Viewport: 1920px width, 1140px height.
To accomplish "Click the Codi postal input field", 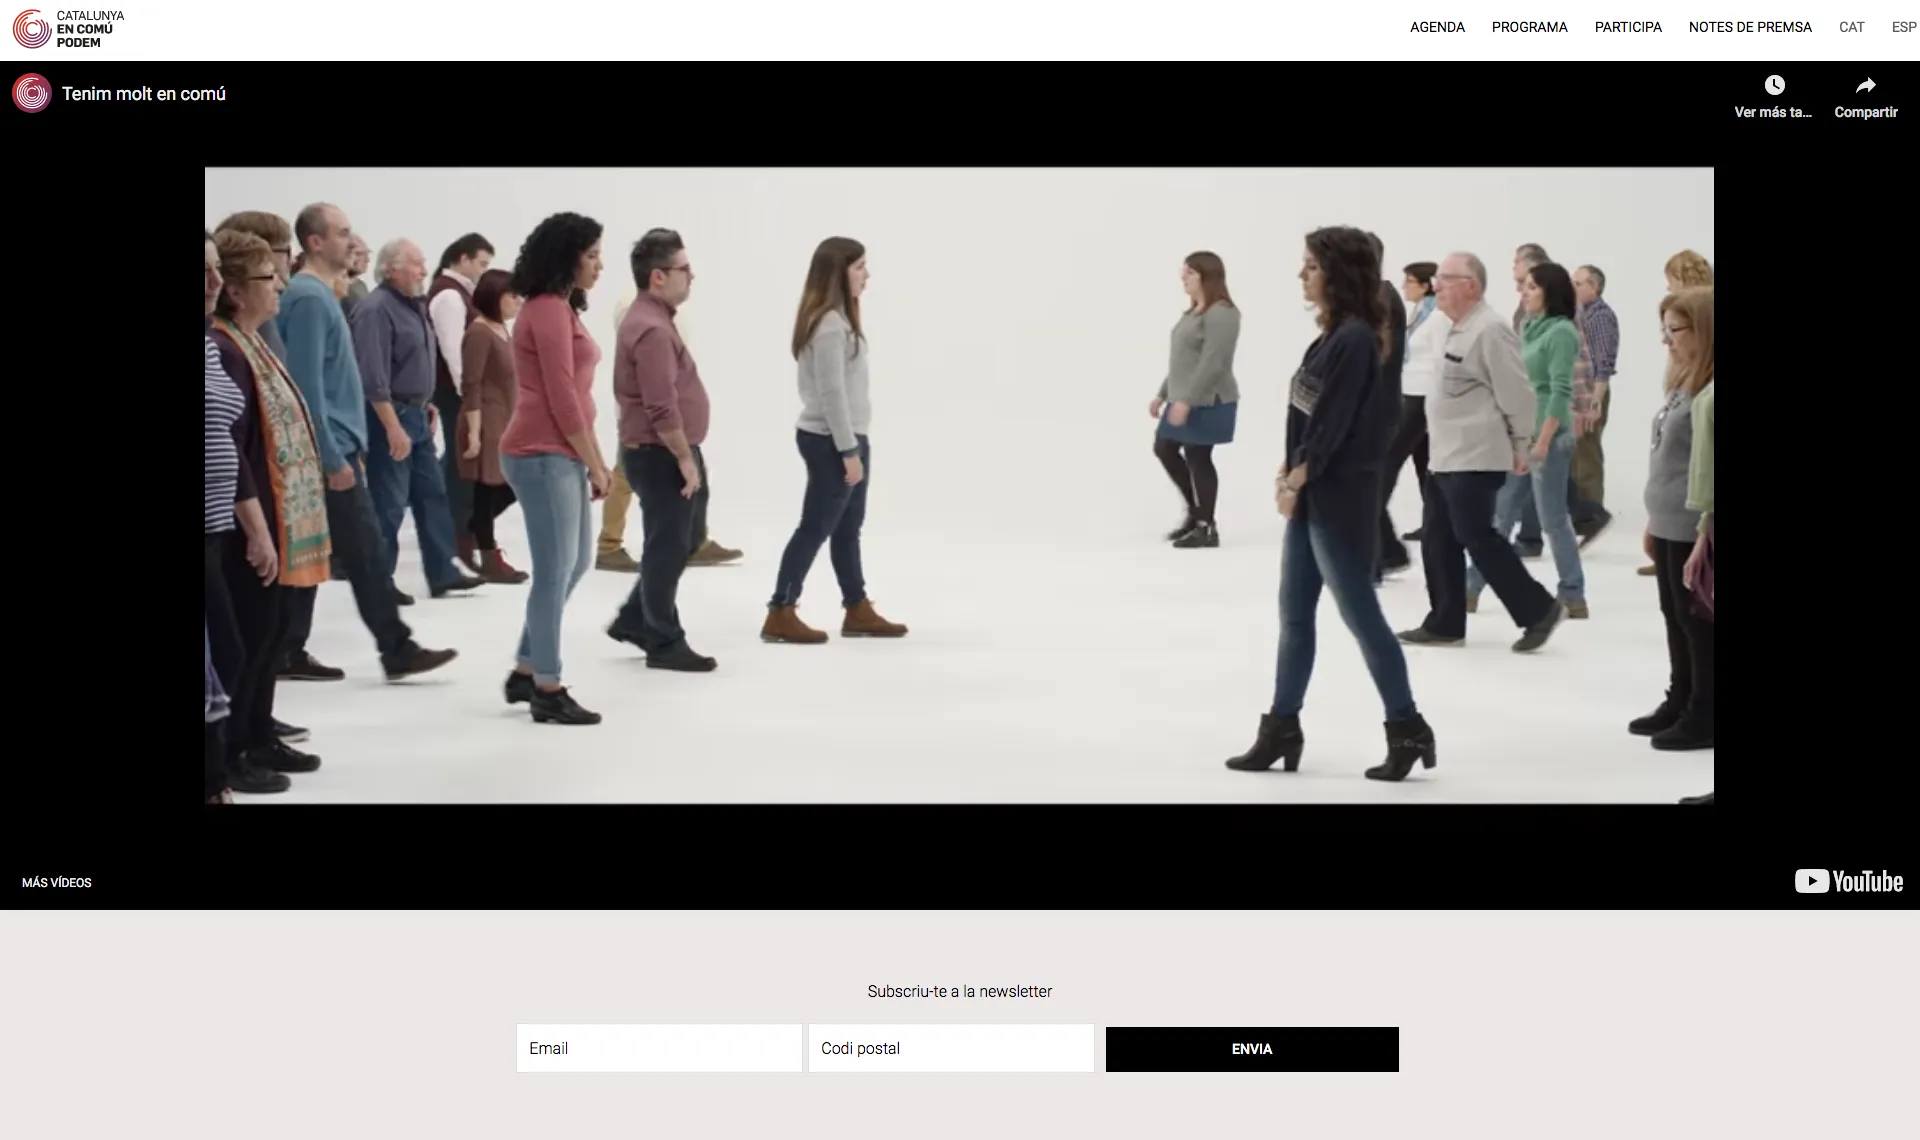I will pyautogui.click(x=950, y=1048).
